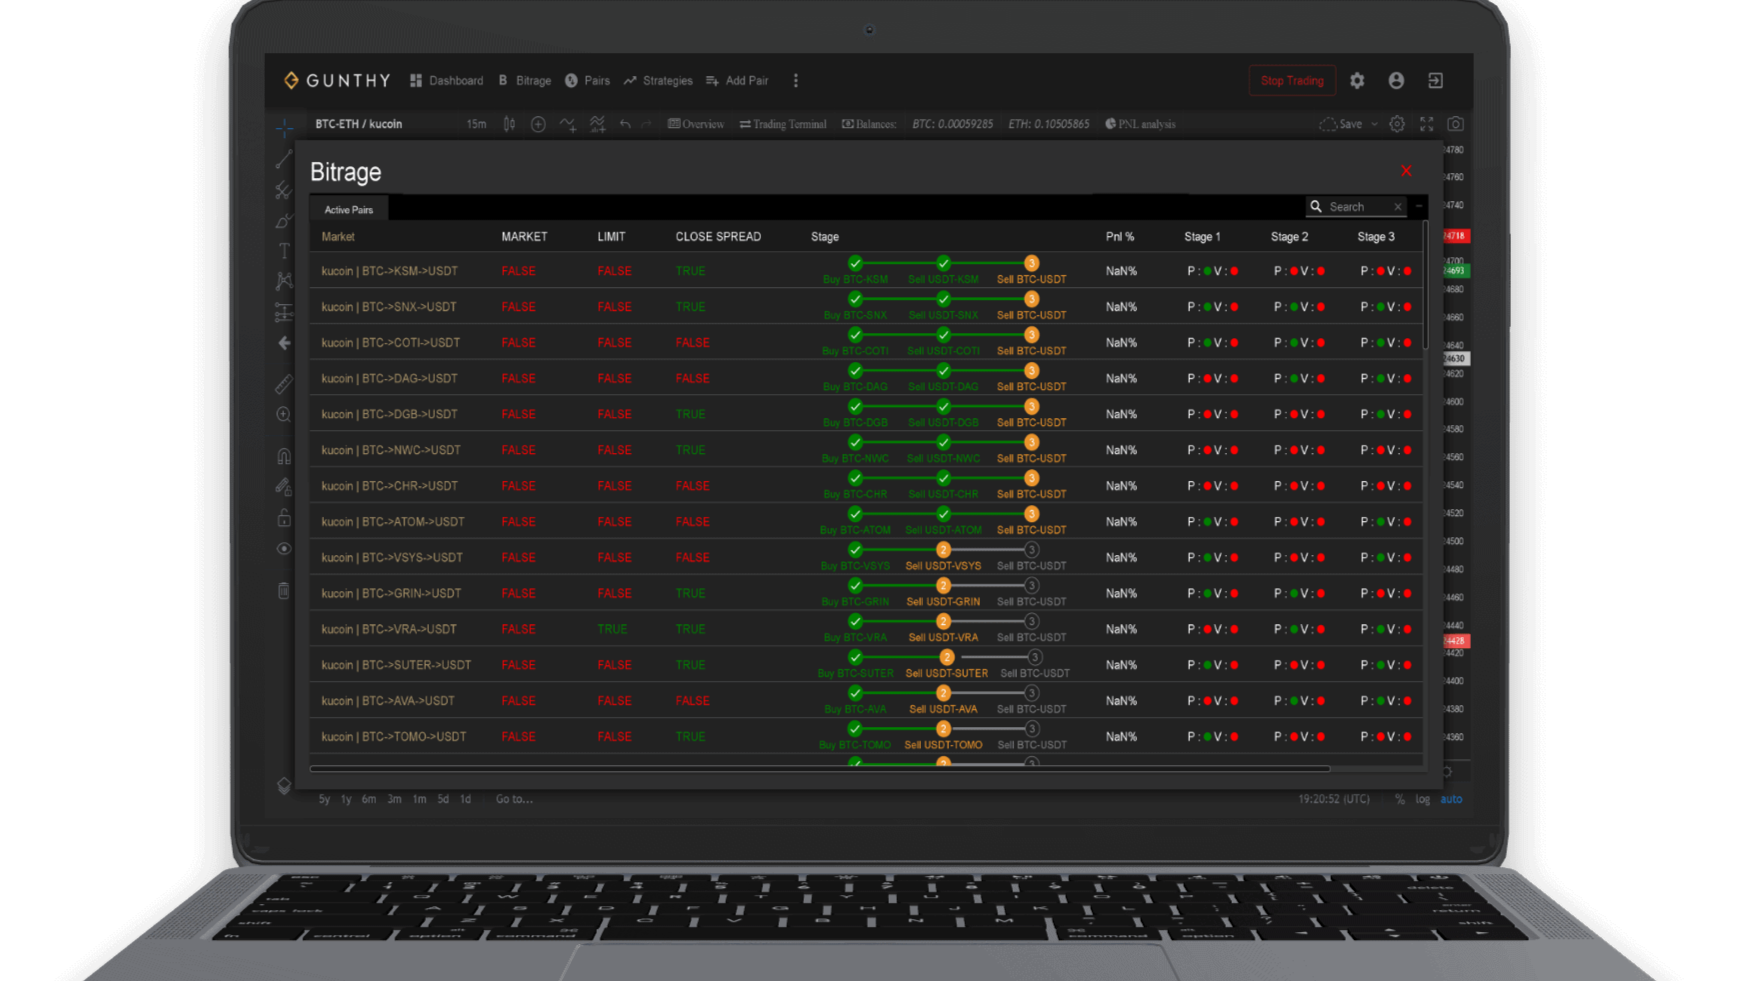This screenshot has width=1747, height=981.
Task: Toggle the hide all drawings eye
Action: (284, 549)
